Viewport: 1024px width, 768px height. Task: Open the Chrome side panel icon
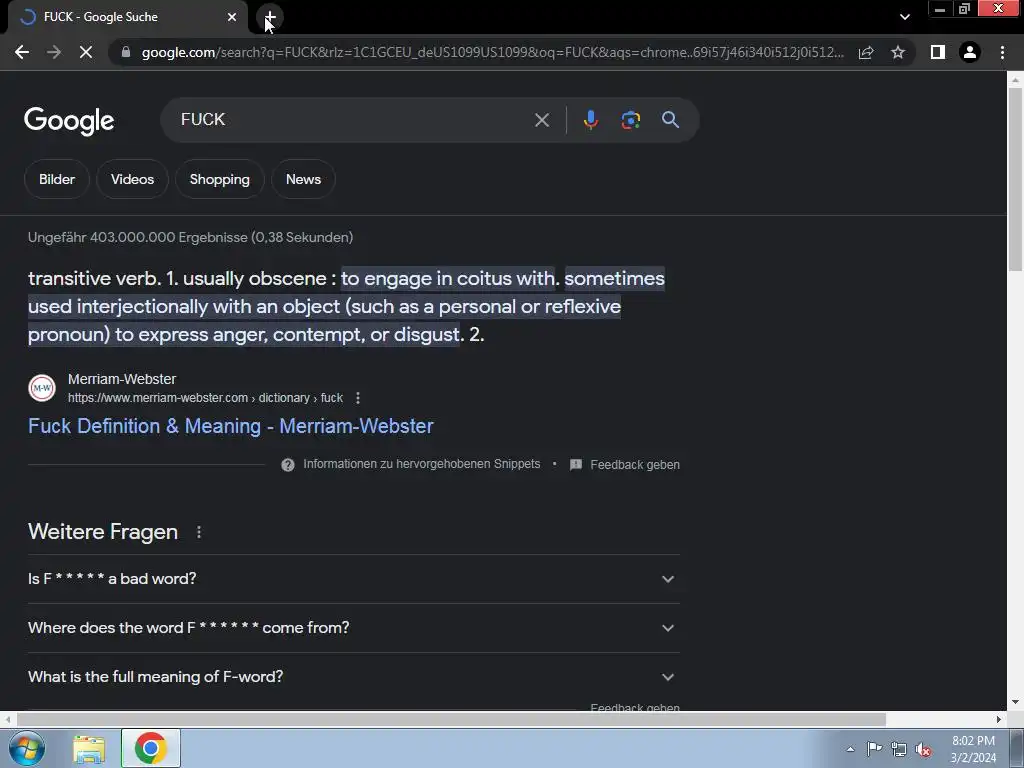(x=938, y=52)
